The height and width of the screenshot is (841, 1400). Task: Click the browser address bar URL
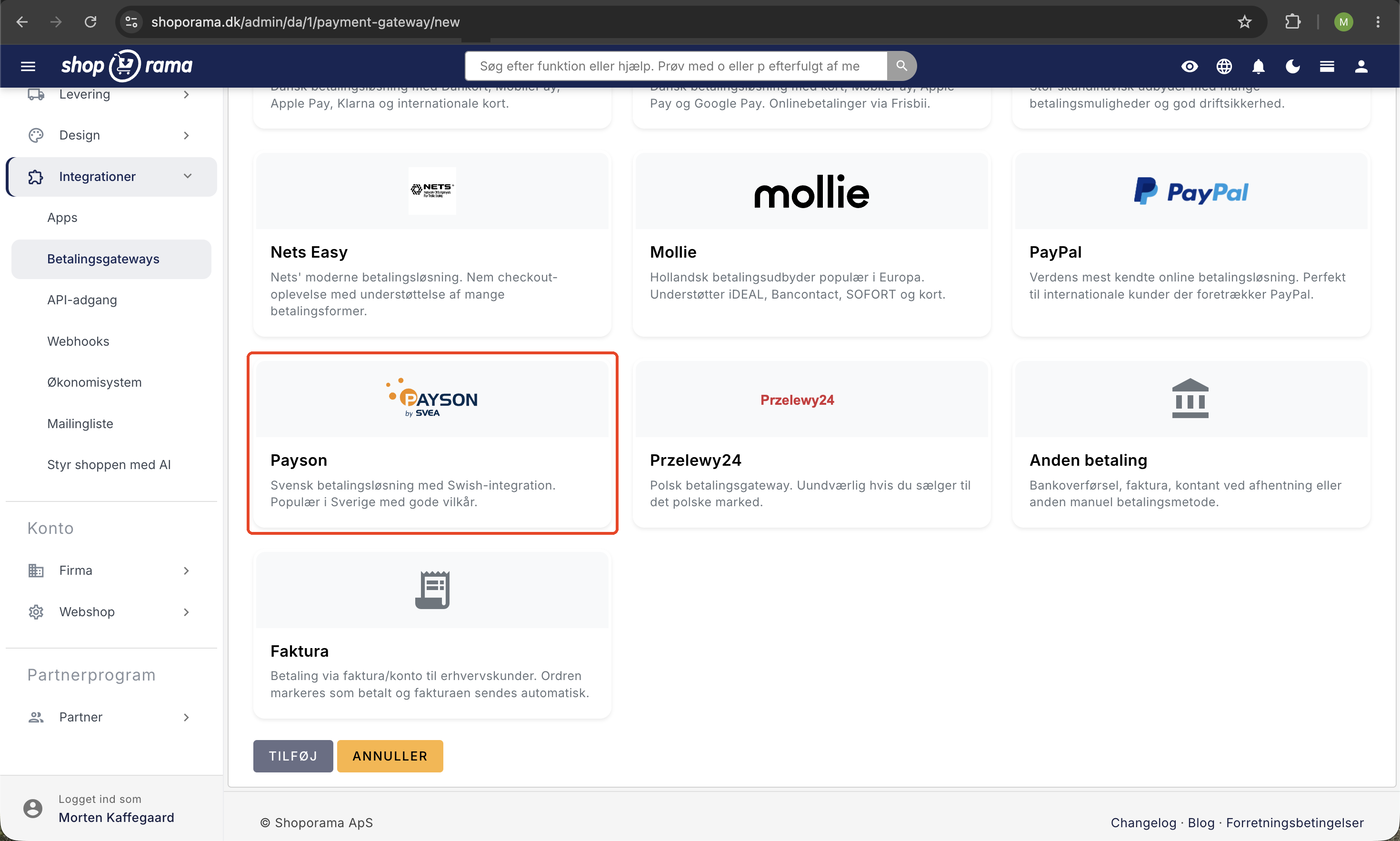tap(305, 21)
